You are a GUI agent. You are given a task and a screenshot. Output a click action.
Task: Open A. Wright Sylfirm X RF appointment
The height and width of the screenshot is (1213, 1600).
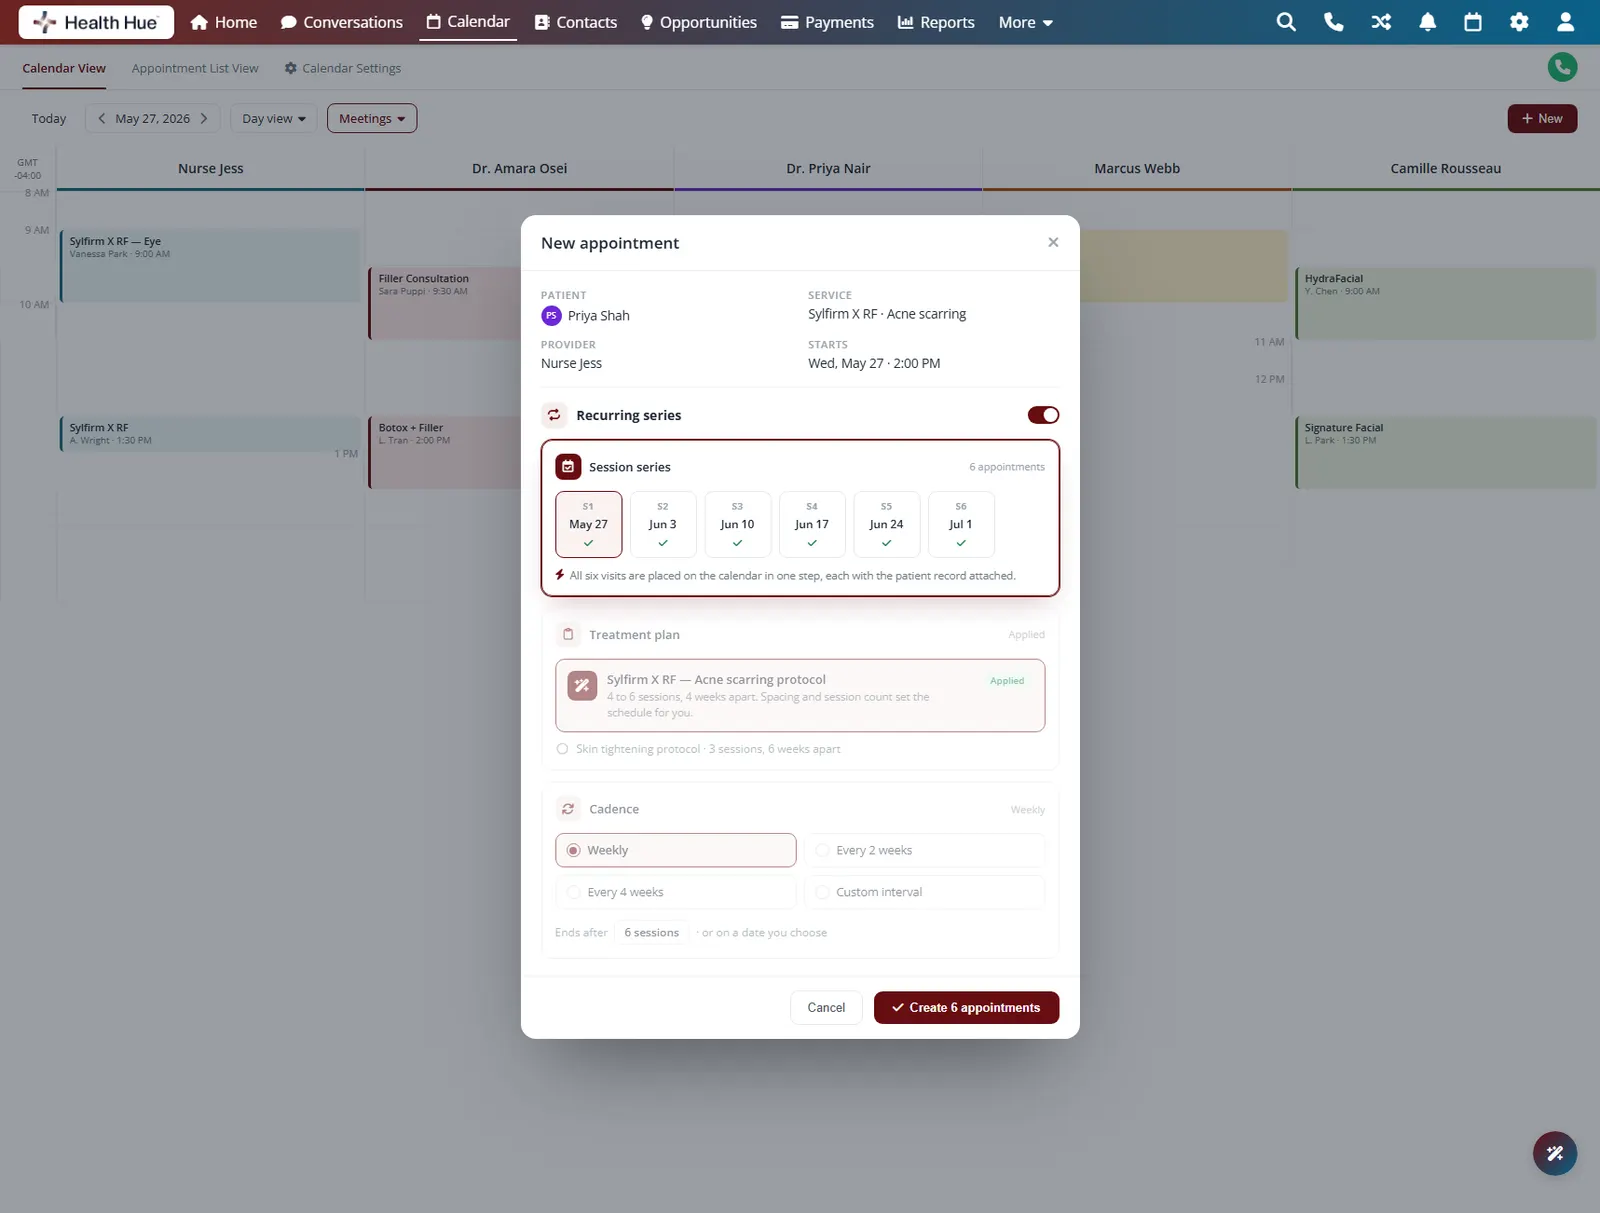[x=210, y=434]
